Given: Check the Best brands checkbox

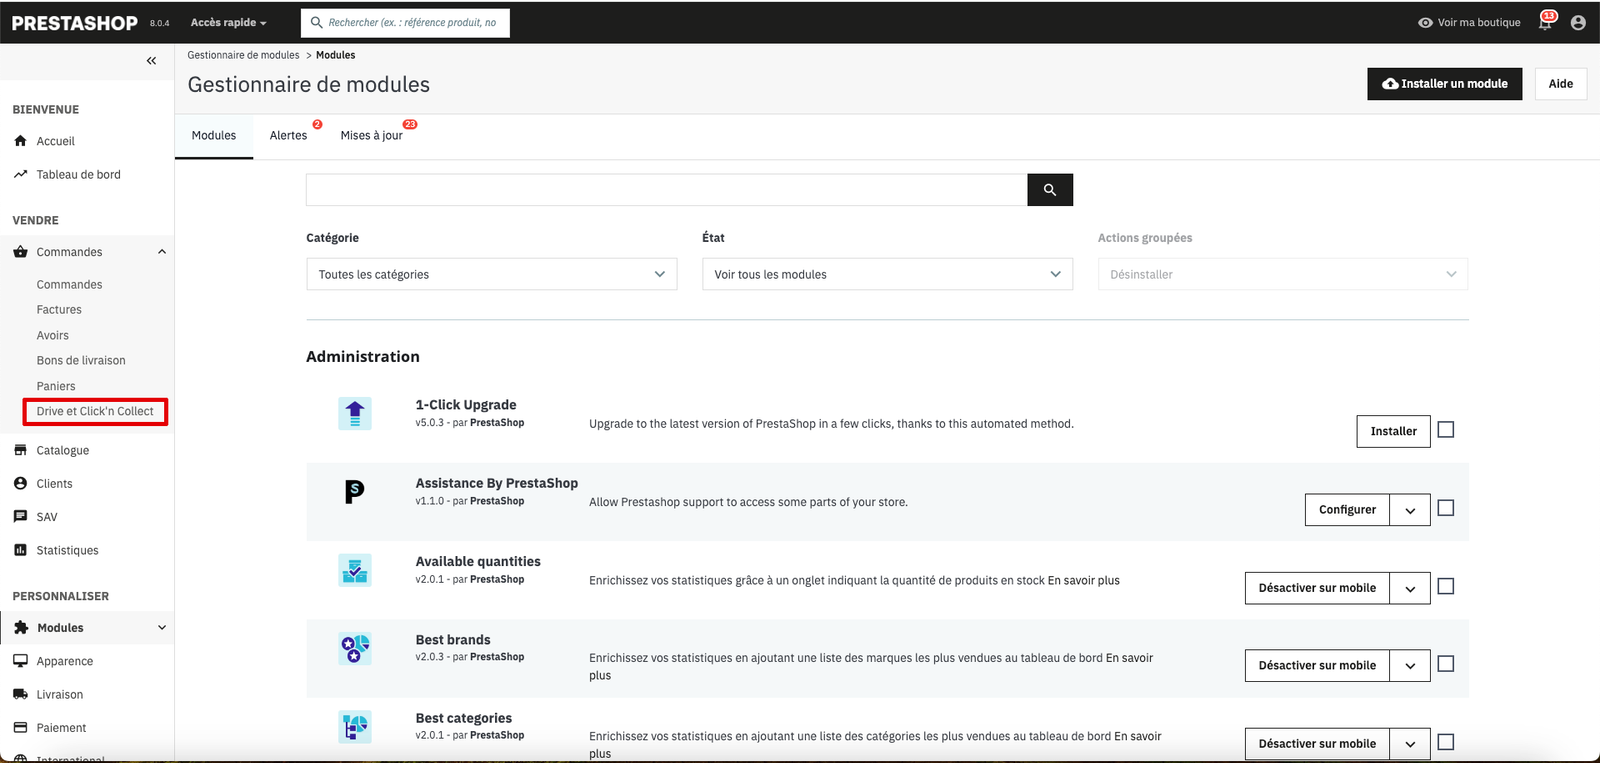Looking at the screenshot, I should pos(1446,664).
